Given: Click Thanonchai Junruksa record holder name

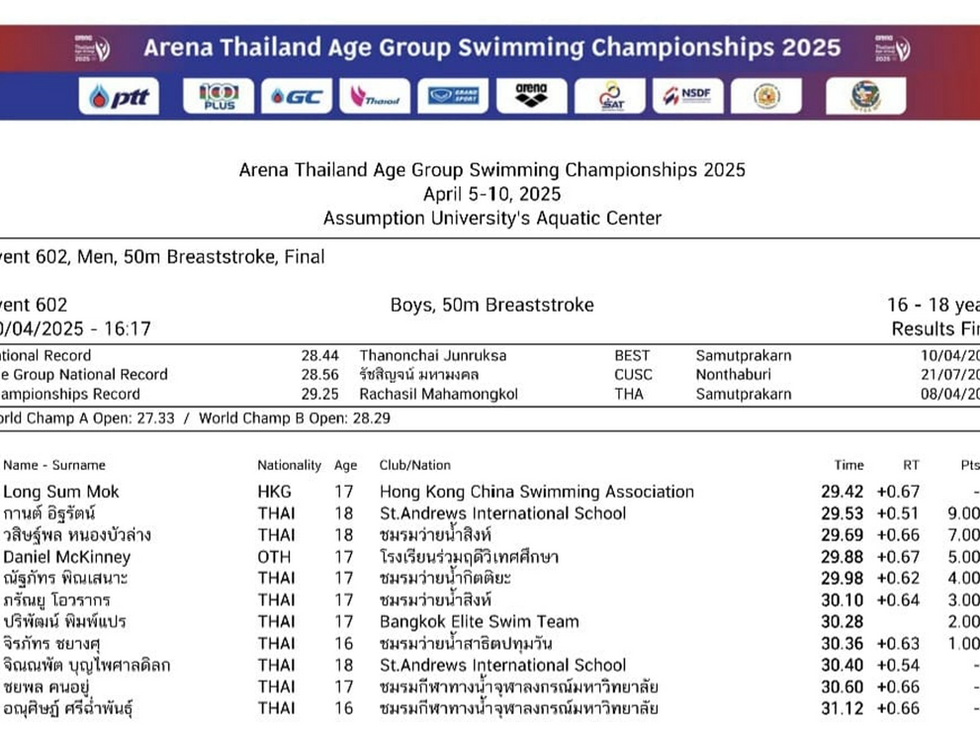Looking at the screenshot, I should (433, 355).
